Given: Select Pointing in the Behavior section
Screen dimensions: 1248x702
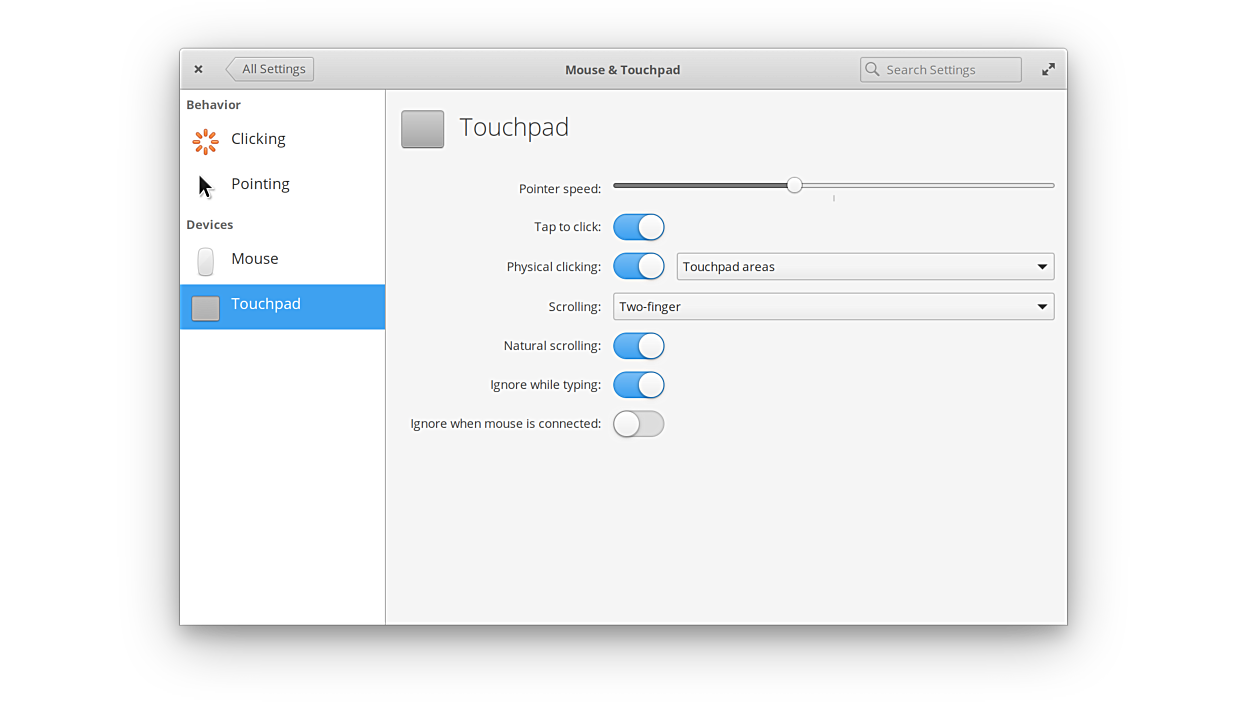Looking at the screenshot, I should click(260, 184).
